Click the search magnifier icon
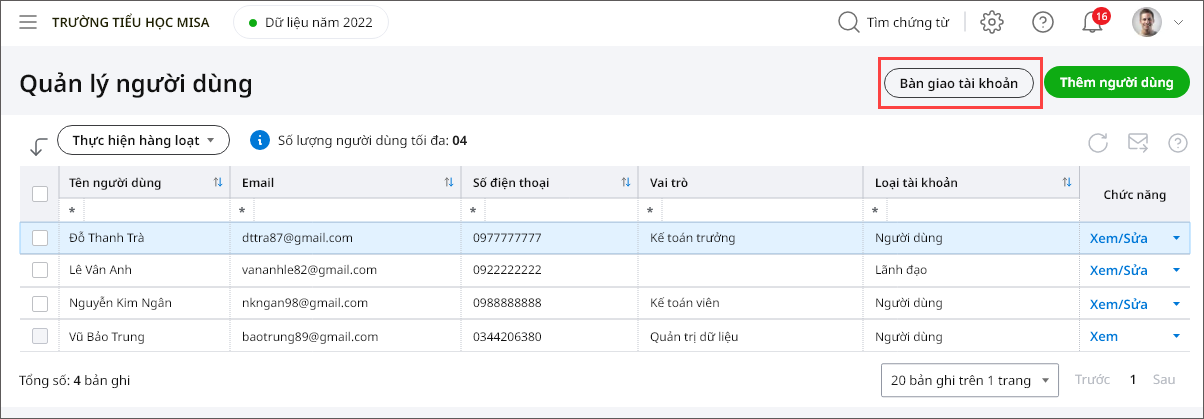 coord(848,22)
